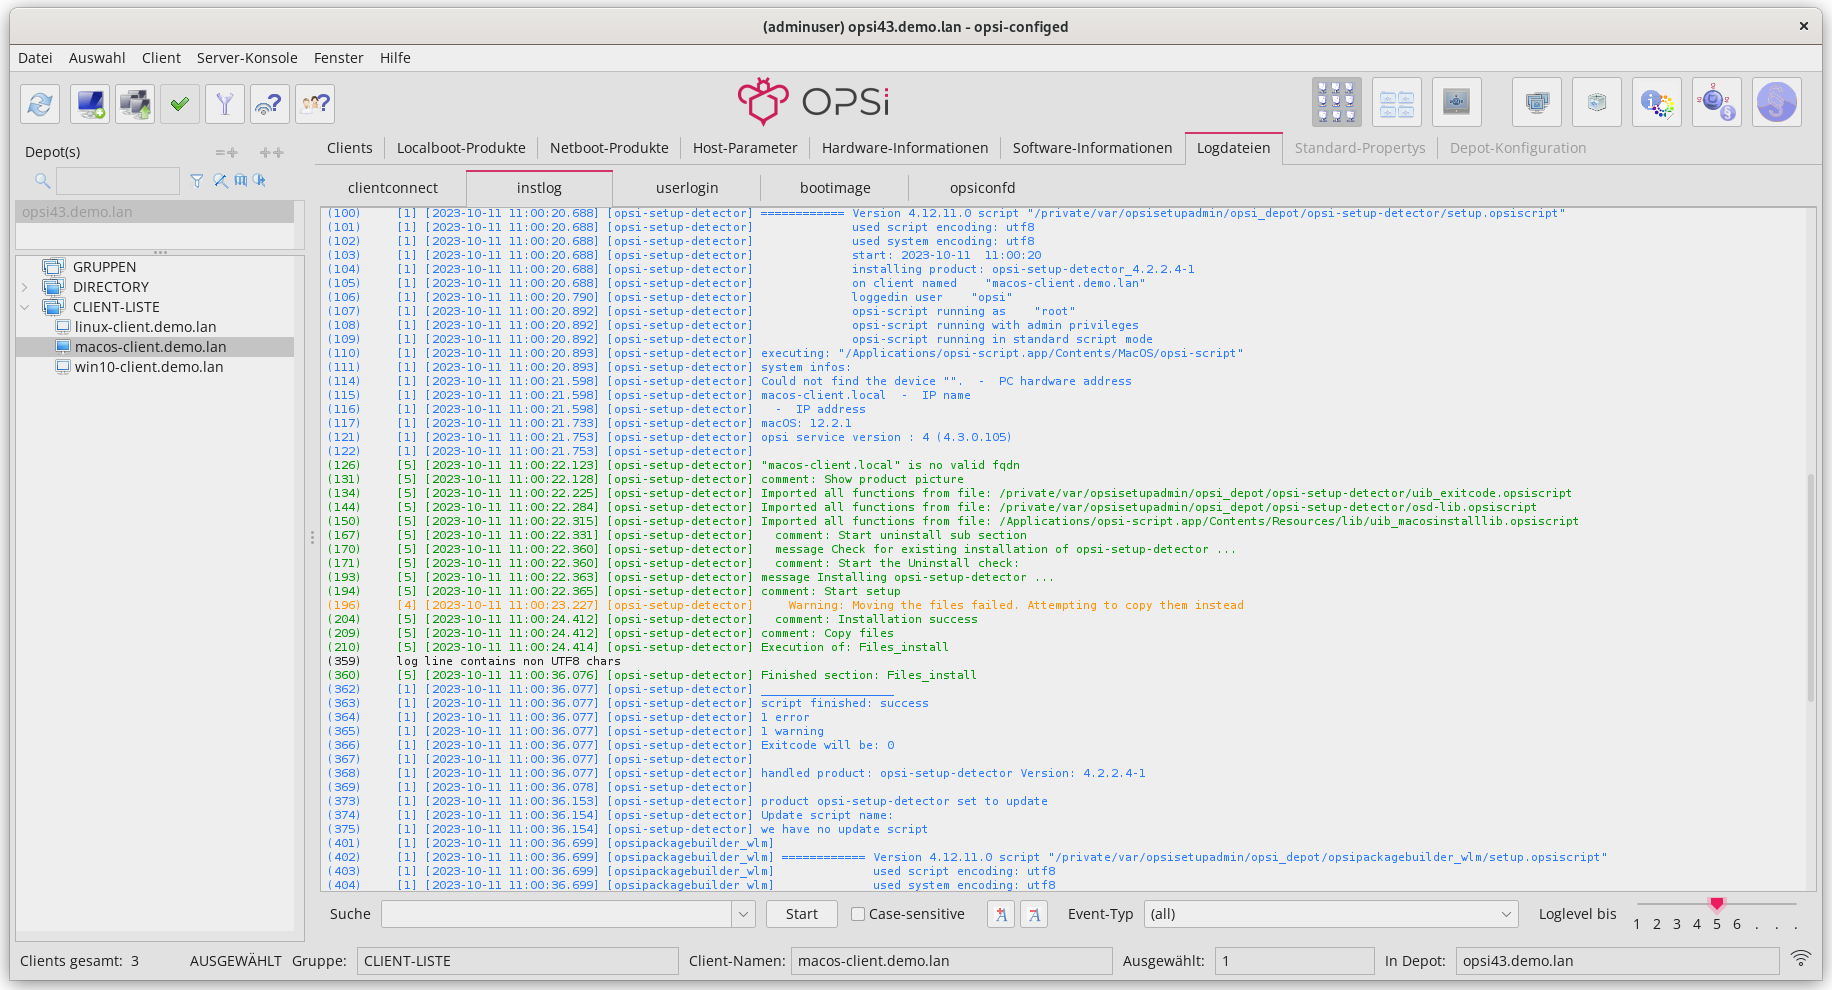This screenshot has height=990, width=1832.
Task: Open the Fenster menu
Action: [x=338, y=58]
